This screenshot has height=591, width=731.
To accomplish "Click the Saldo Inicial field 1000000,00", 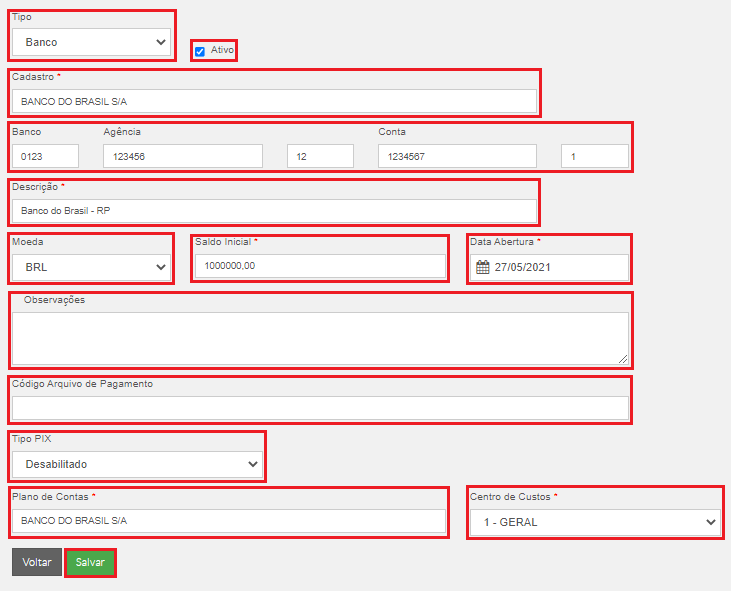I will pos(320,266).
